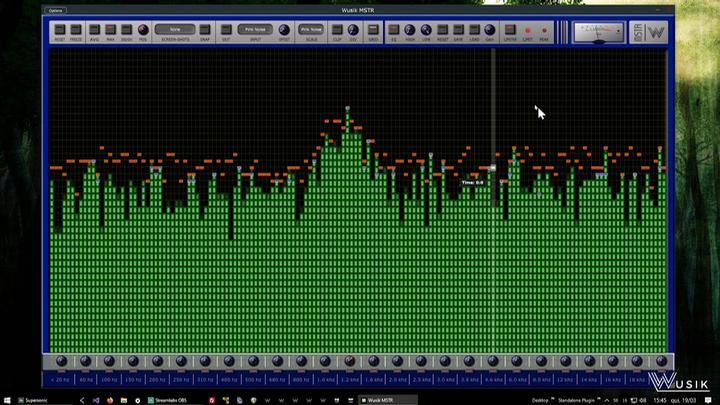Click the 800 hz band knob
Image resolution: width=720 pixels, height=405 pixels.
pyautogui.click(x=301, y=361)
